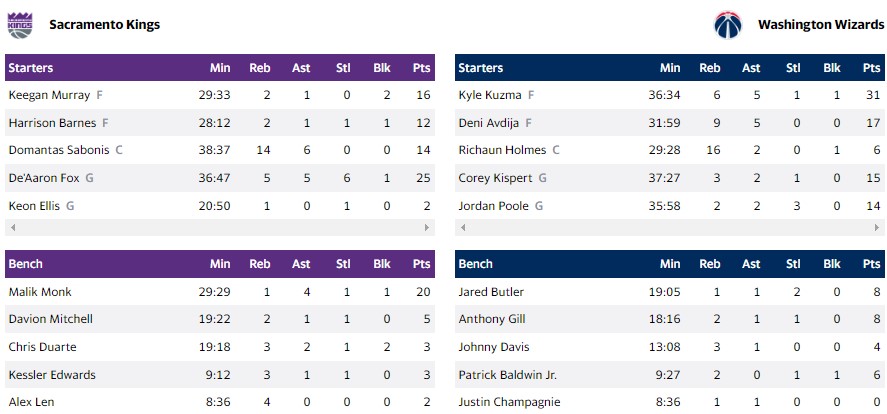Click the Kings starters horizontal scrollbar track
Viewport: 887px width, 414px height.
click(219, 228)
